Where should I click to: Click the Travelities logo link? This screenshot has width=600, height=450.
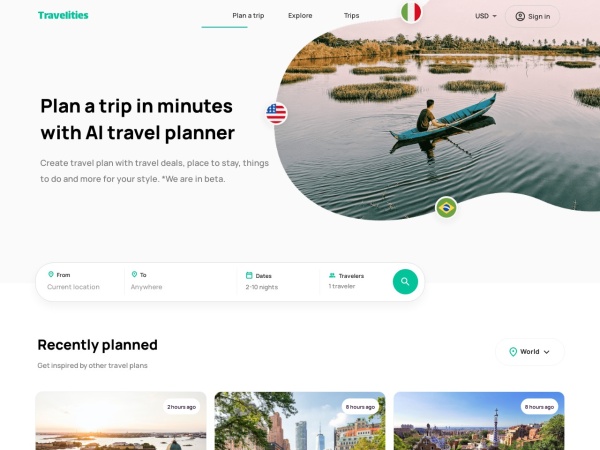(63, 15)
